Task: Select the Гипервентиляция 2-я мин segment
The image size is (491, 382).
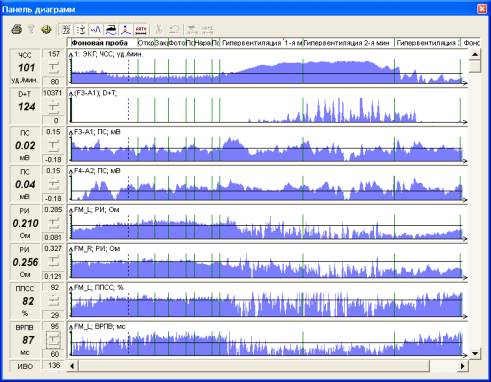Action: [x=349, y=43]
